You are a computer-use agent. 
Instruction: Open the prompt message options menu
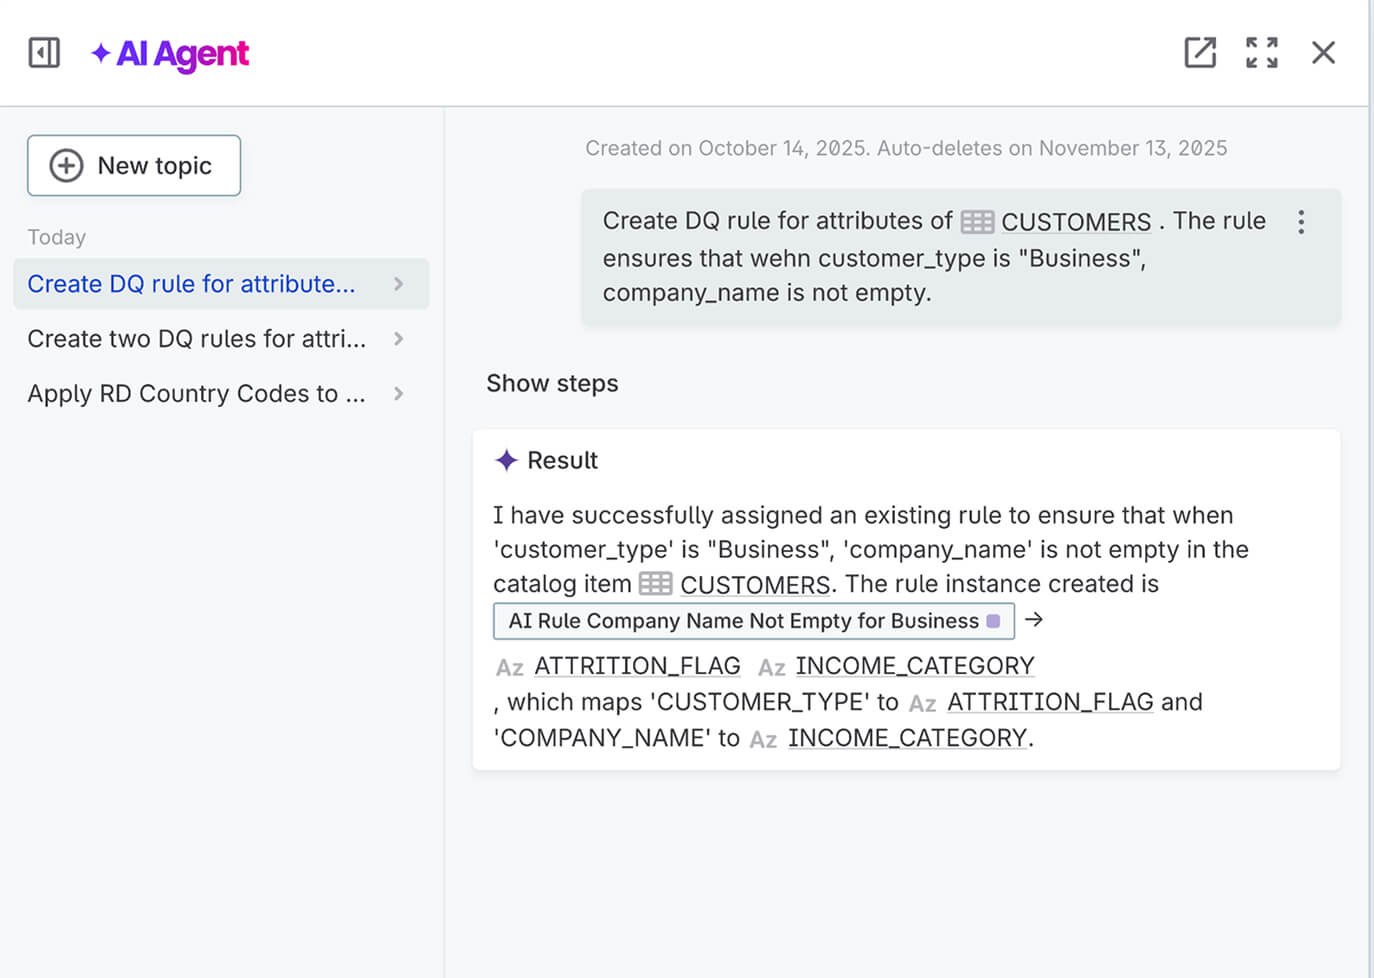pyautogui.click(x=1300, y=222)
